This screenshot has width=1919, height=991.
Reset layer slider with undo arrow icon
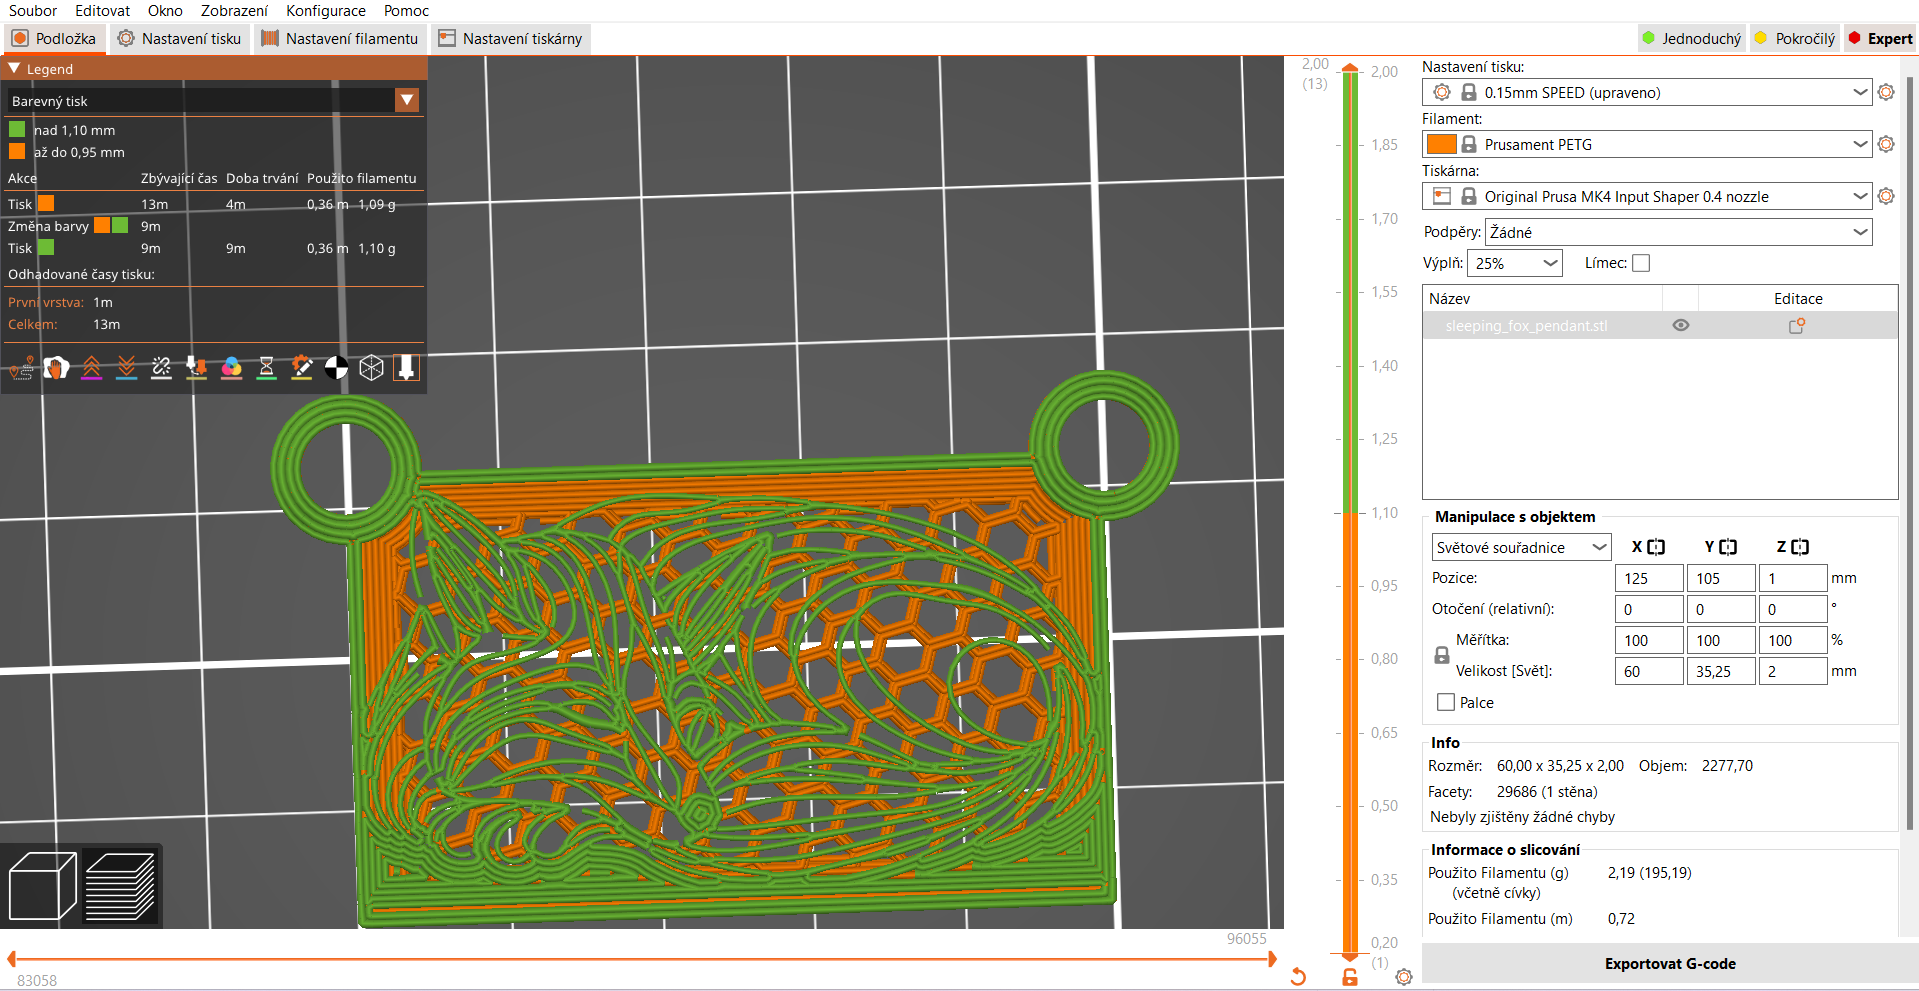click(1298, 977)
